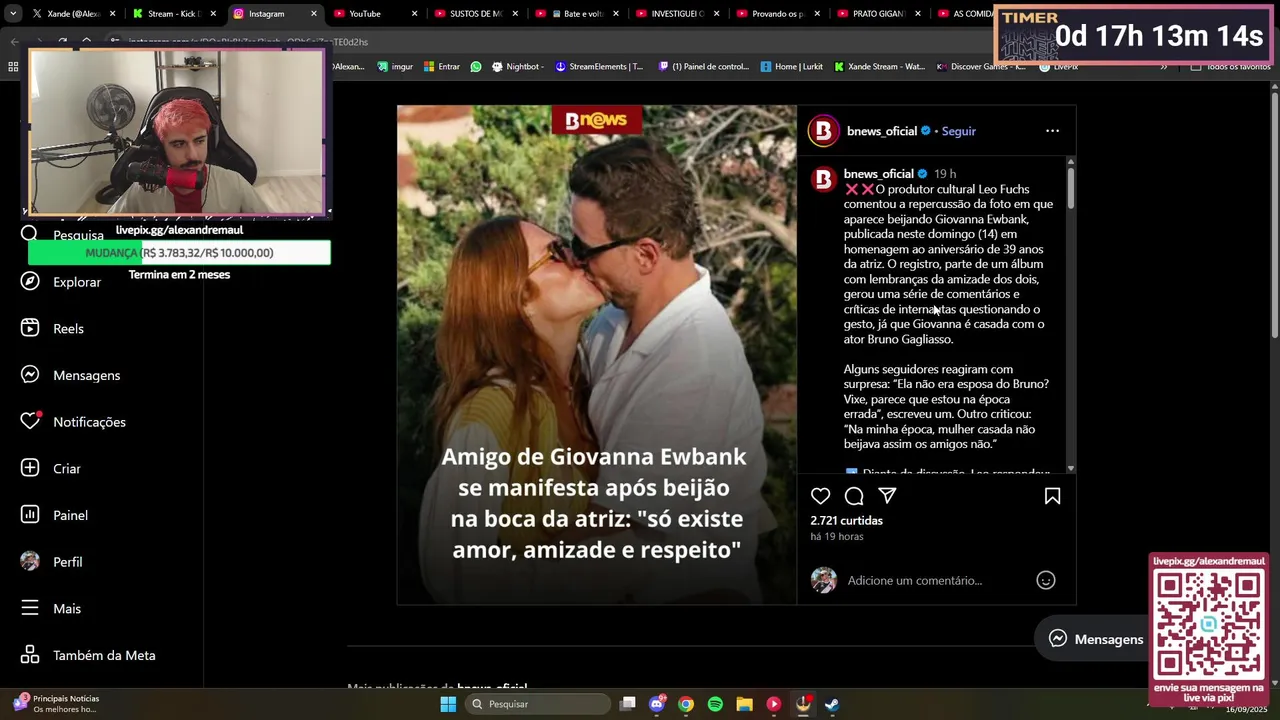Open imgur bookmark
The image size is (1280, 720).
pyautogui.click(x=395, y=67)
